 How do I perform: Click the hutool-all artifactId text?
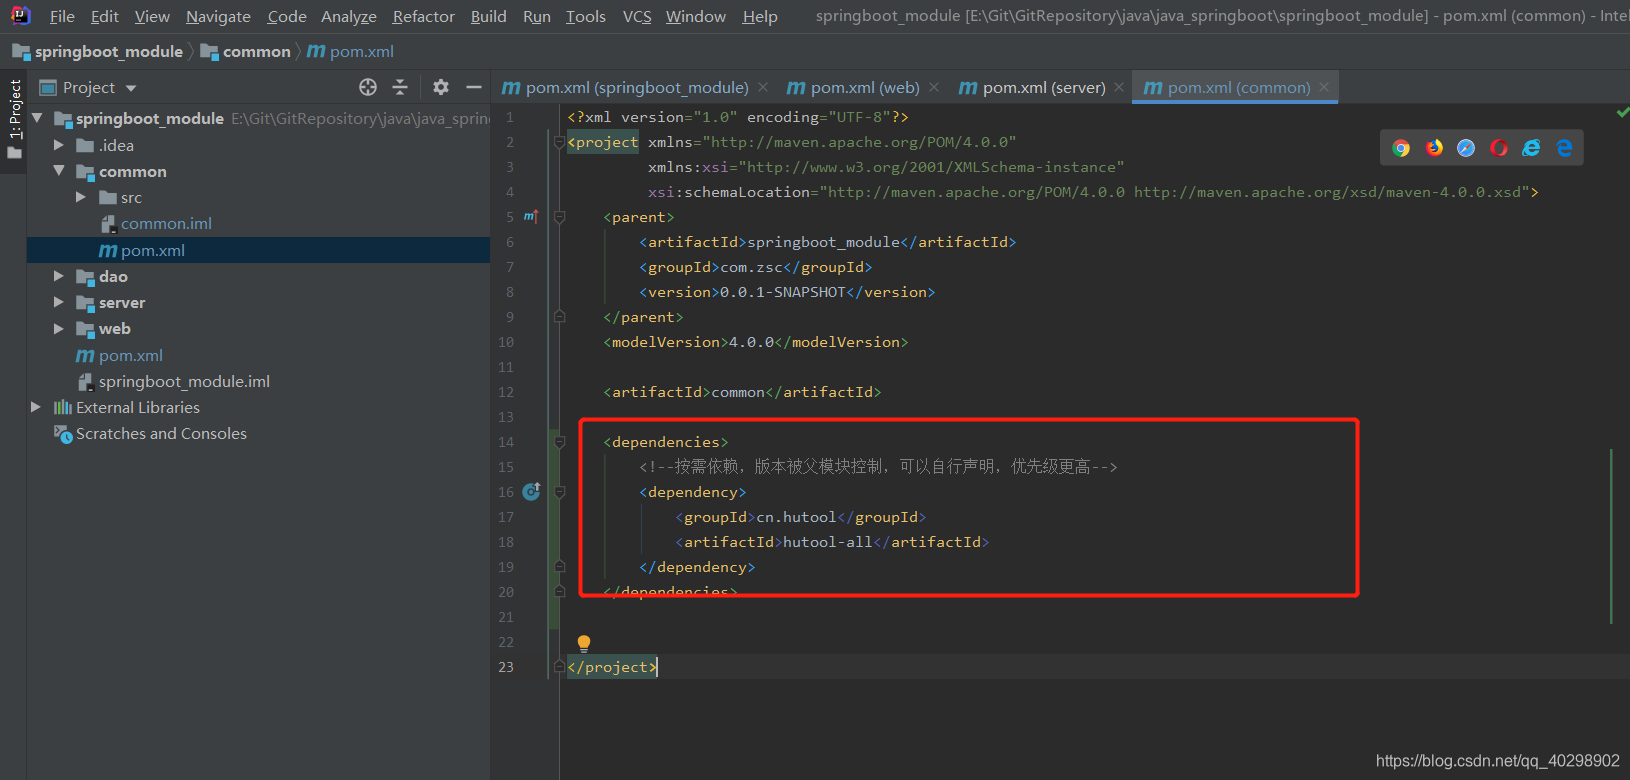(x=827, y=542)
